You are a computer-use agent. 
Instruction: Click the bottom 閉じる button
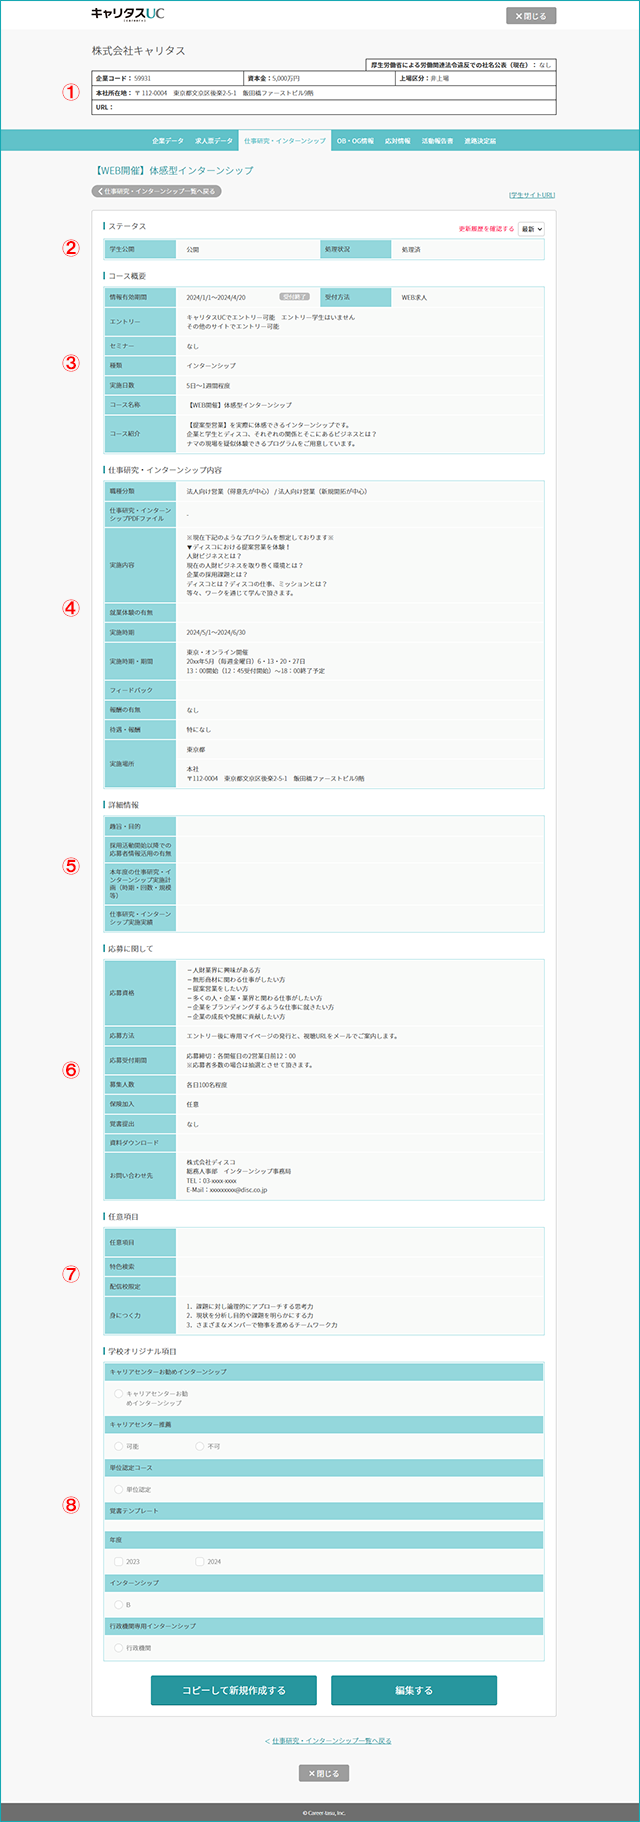click(x=324, y=1773)
